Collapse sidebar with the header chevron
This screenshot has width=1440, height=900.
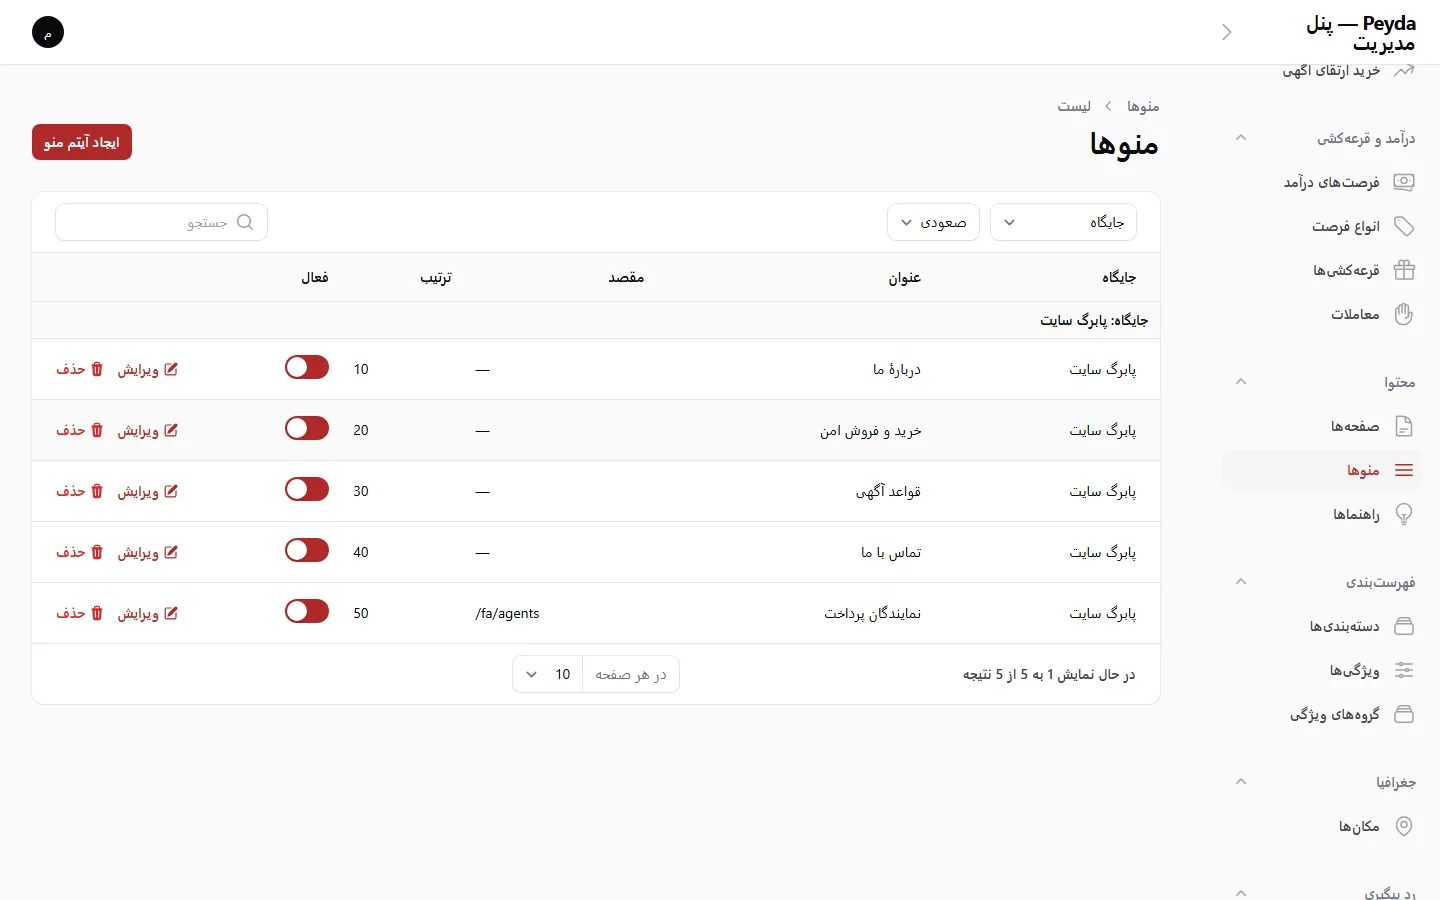point(1227,32)
